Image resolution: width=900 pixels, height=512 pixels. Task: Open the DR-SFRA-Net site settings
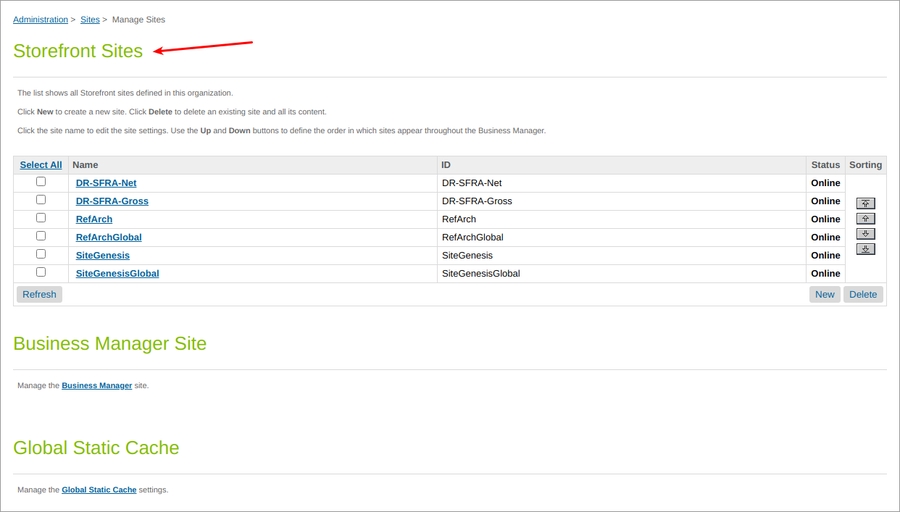click(x=106, y=183)
